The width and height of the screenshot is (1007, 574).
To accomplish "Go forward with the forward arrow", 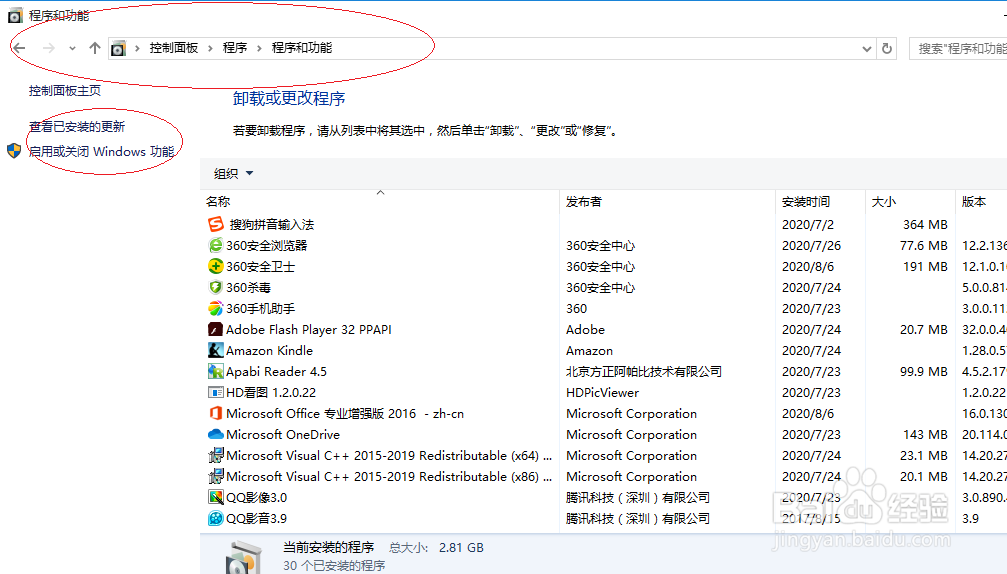I will [x=49, y=48].
